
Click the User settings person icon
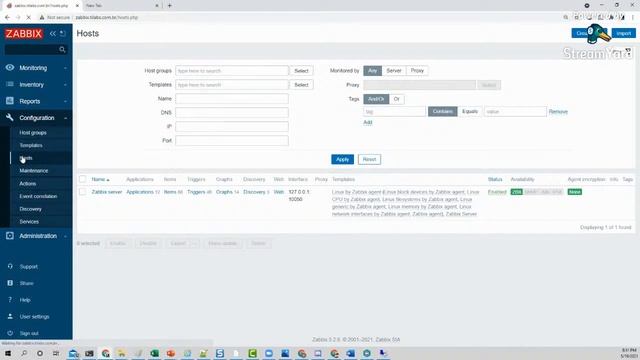pos(10,316)
